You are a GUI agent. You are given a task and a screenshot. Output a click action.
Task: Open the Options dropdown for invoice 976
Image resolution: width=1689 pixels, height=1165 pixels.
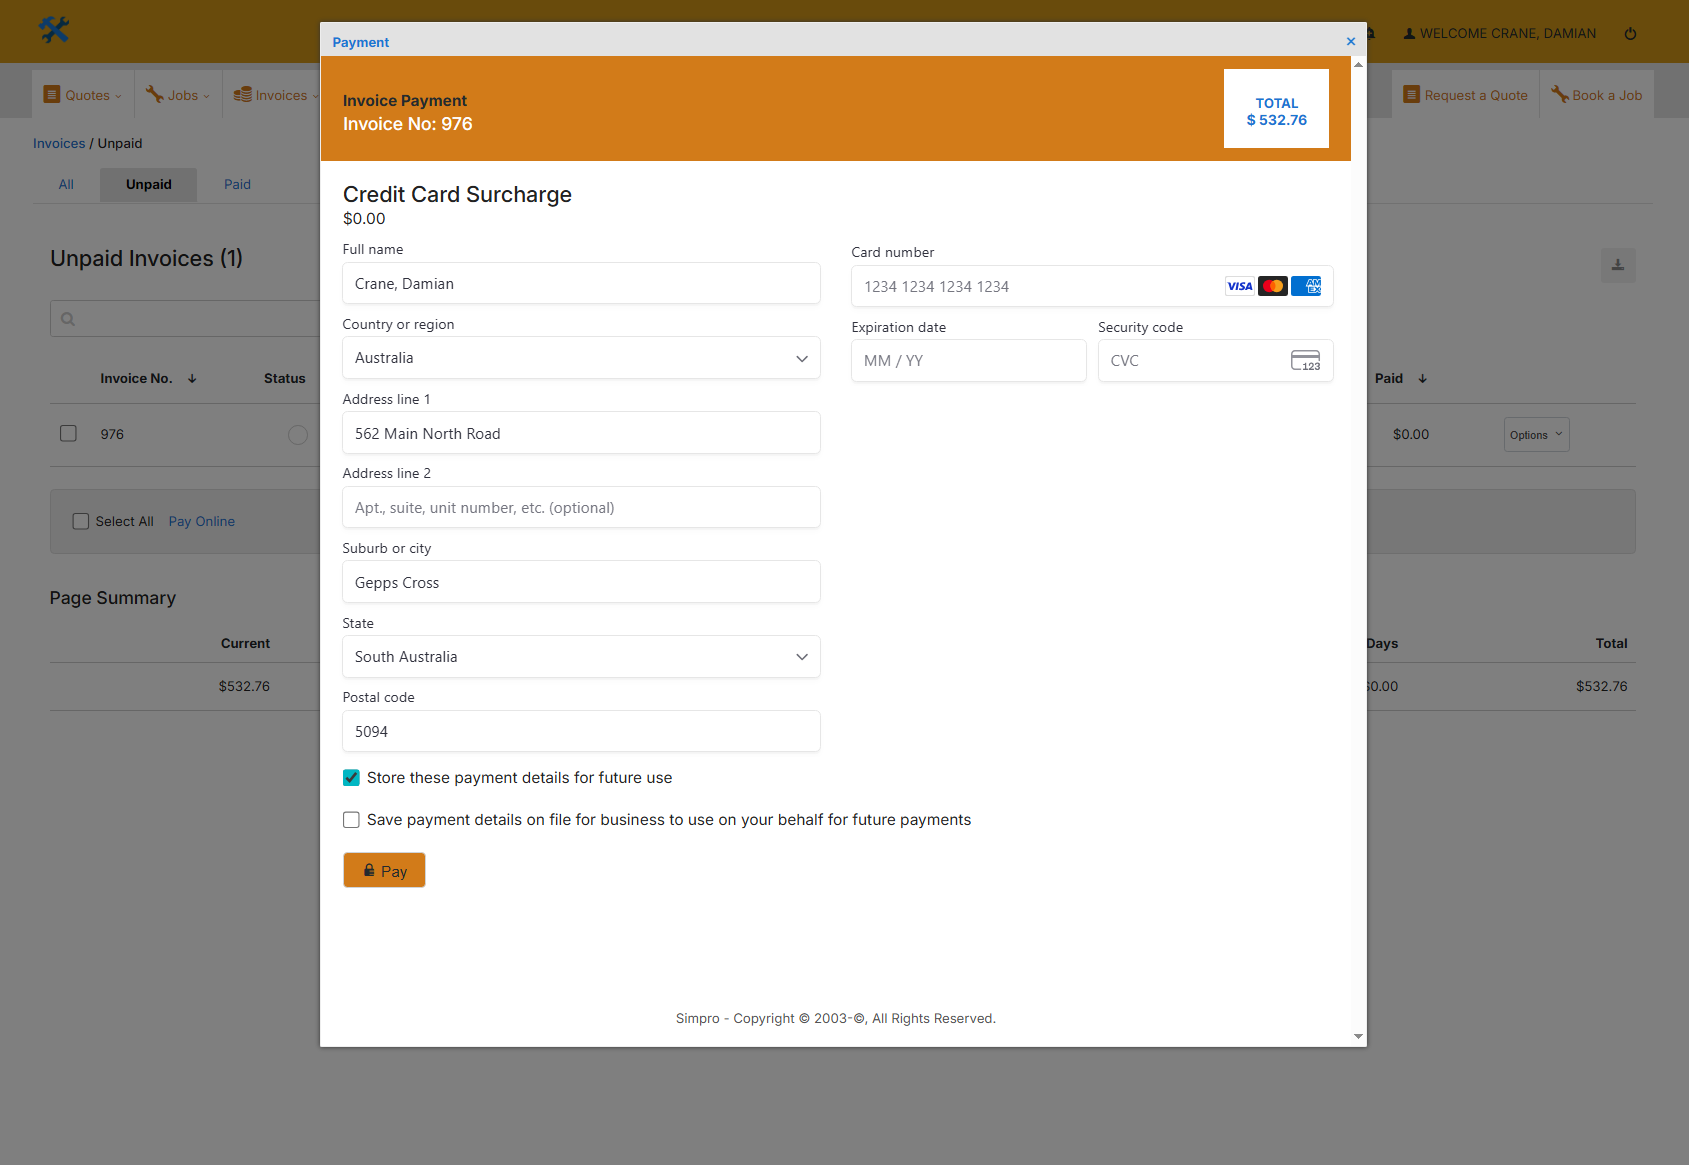click(x=1535, y=435)
